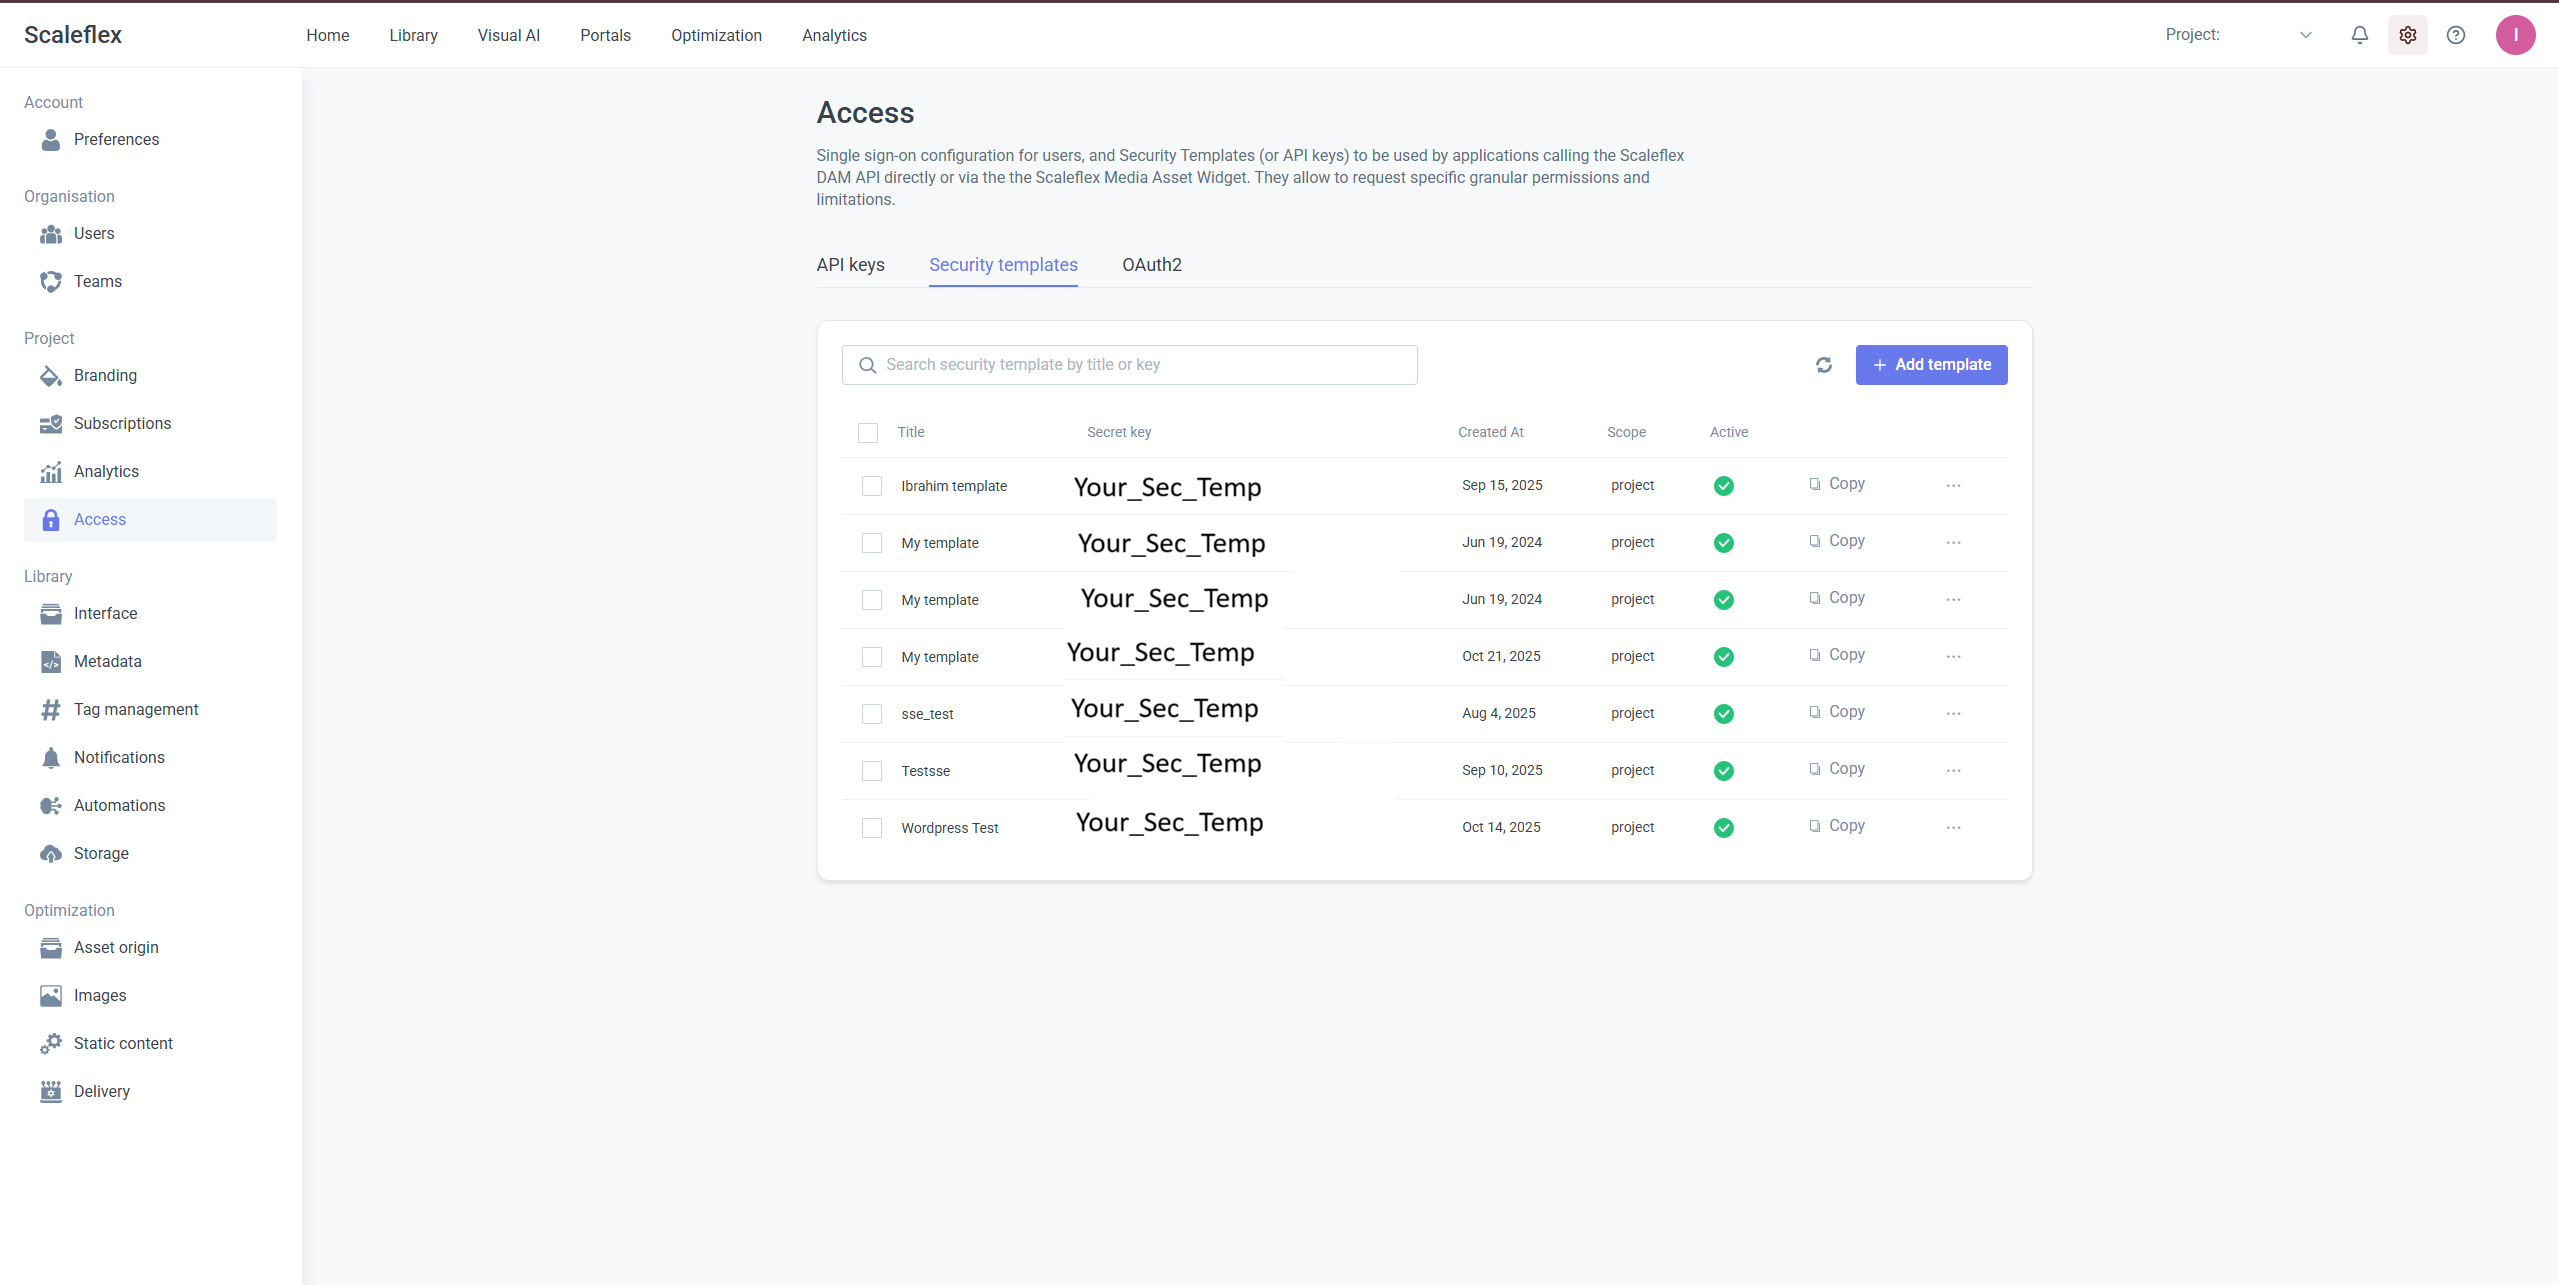Switch to the API keys tab

pyautogui.click(x=850, y=265)
